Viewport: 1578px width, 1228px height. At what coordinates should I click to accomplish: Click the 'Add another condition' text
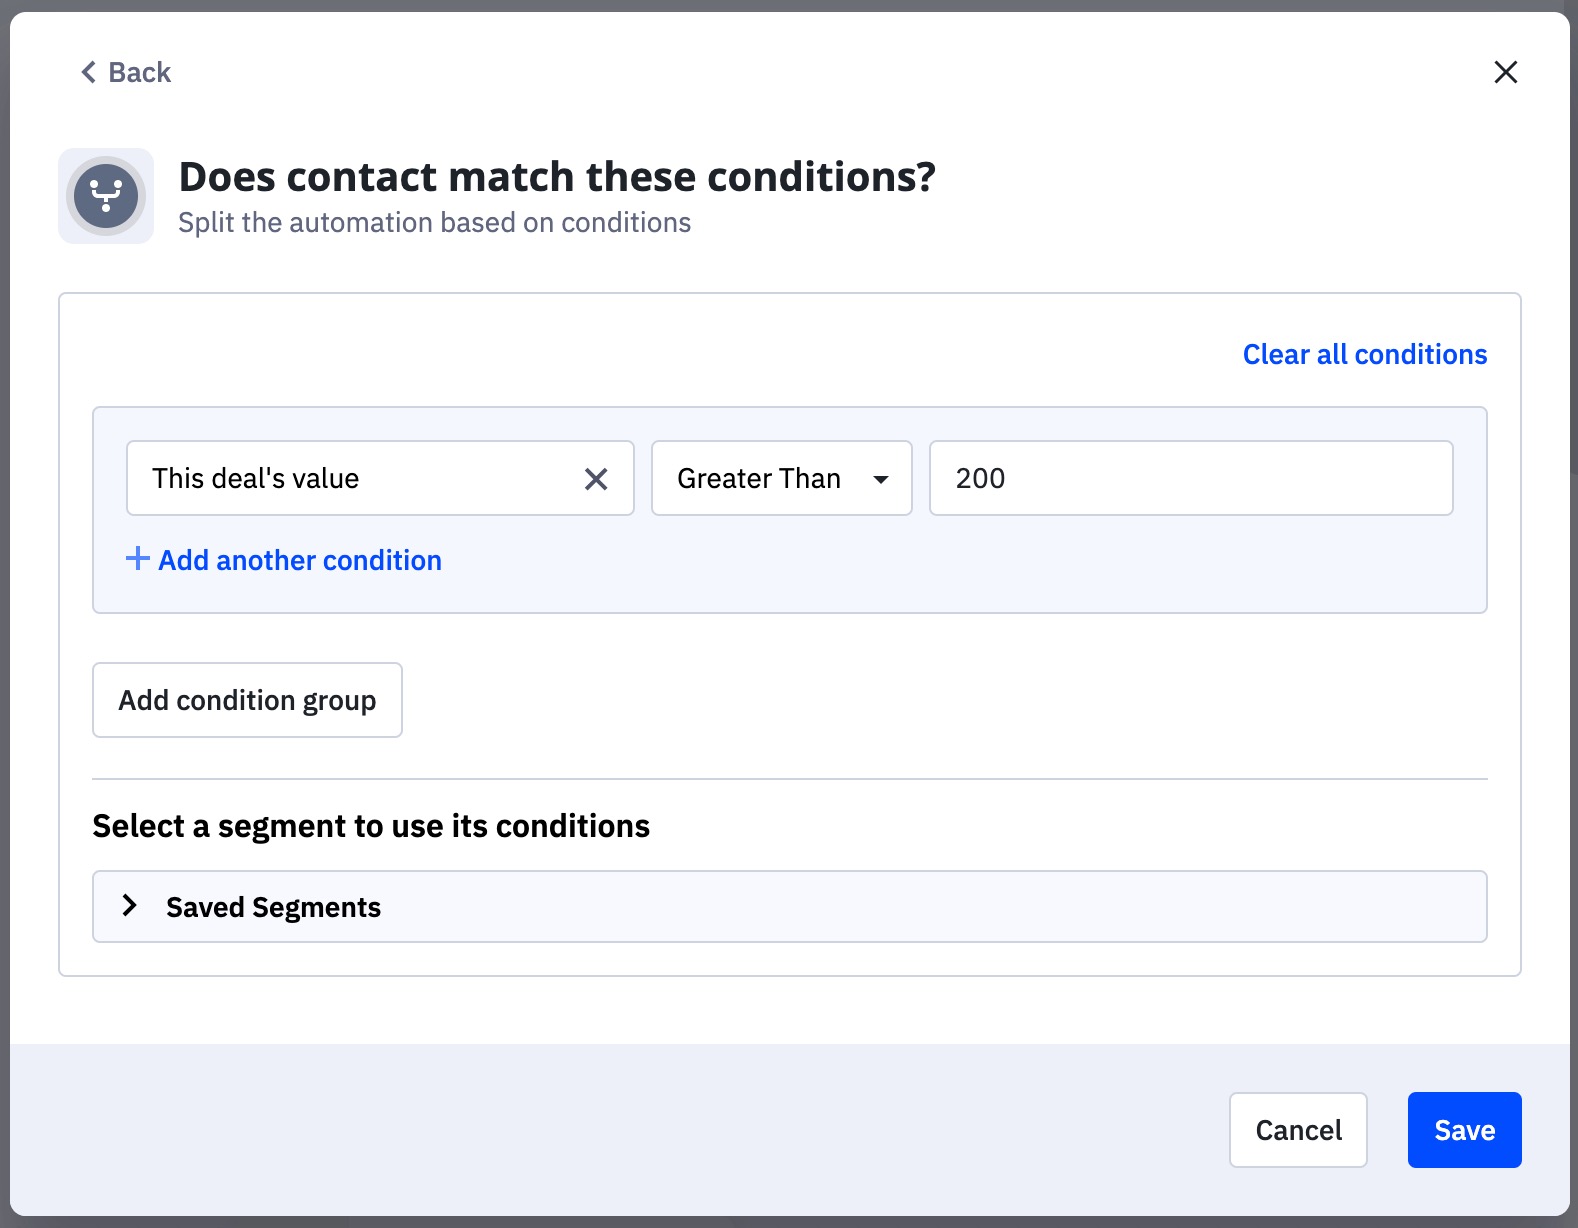click(x=300, y=560)
